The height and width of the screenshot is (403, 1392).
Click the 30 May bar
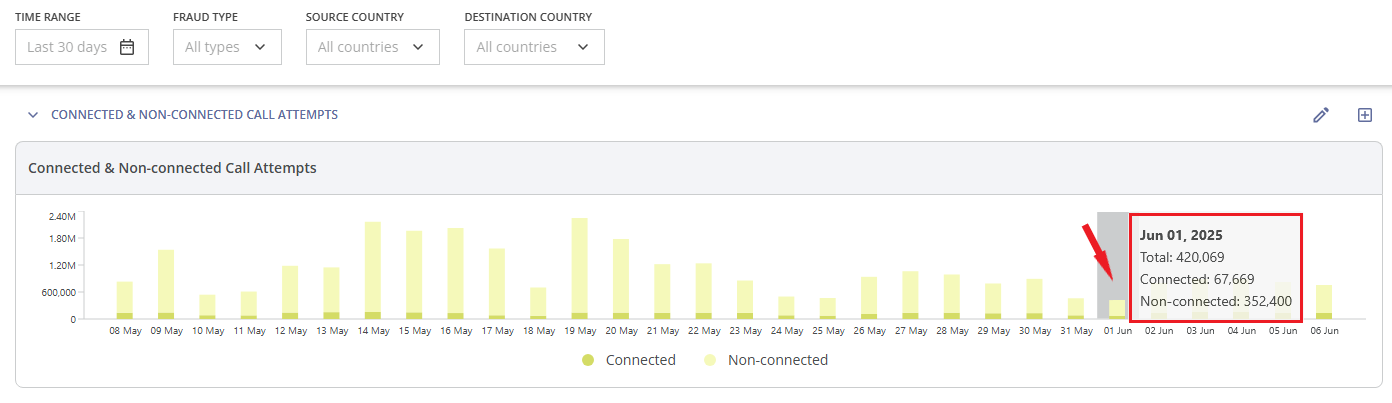tap(1034, 299)
